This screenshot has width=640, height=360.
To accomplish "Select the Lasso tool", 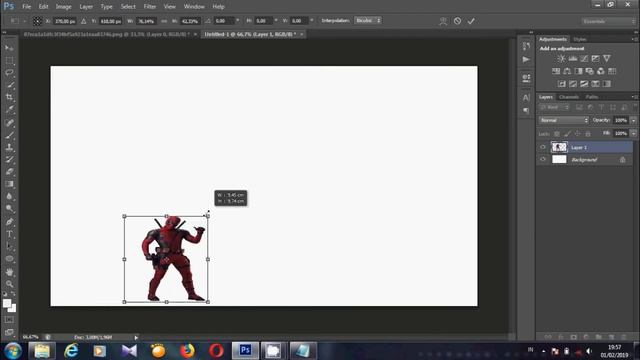I will [9, 73].
